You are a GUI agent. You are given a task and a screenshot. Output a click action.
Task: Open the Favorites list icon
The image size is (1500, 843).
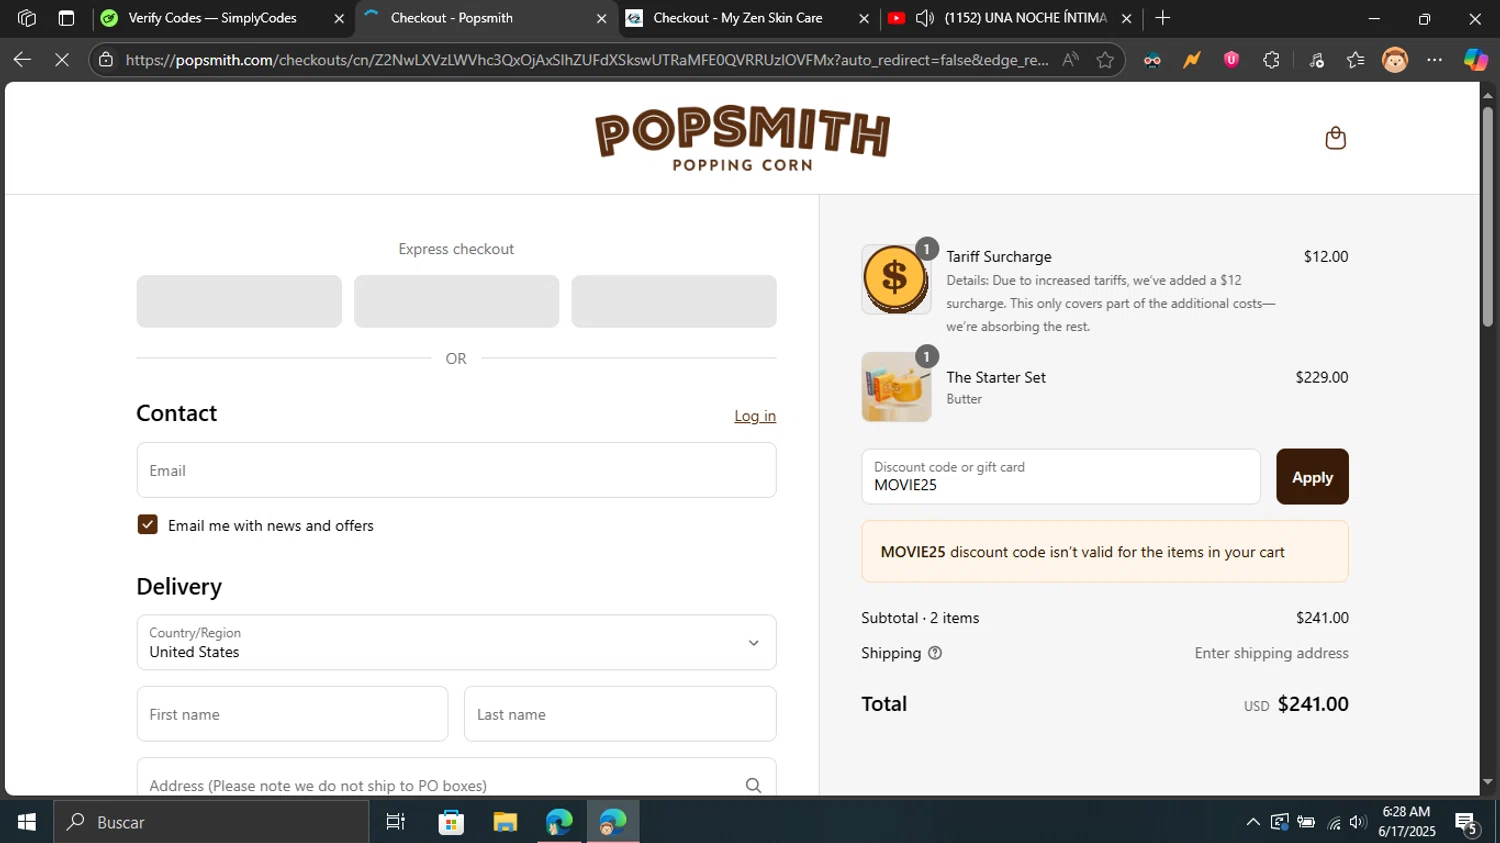(x=1355, y=60)
